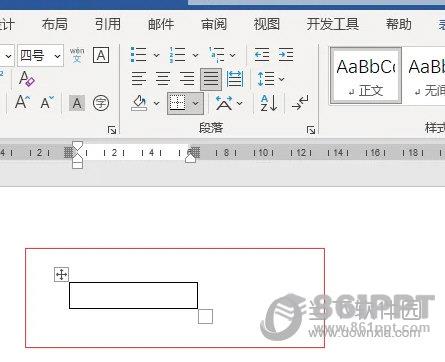The height and width of the screenshot is (362, 445).
Task: Expand the borders dropdown arrow
Action: pos(196,103)
